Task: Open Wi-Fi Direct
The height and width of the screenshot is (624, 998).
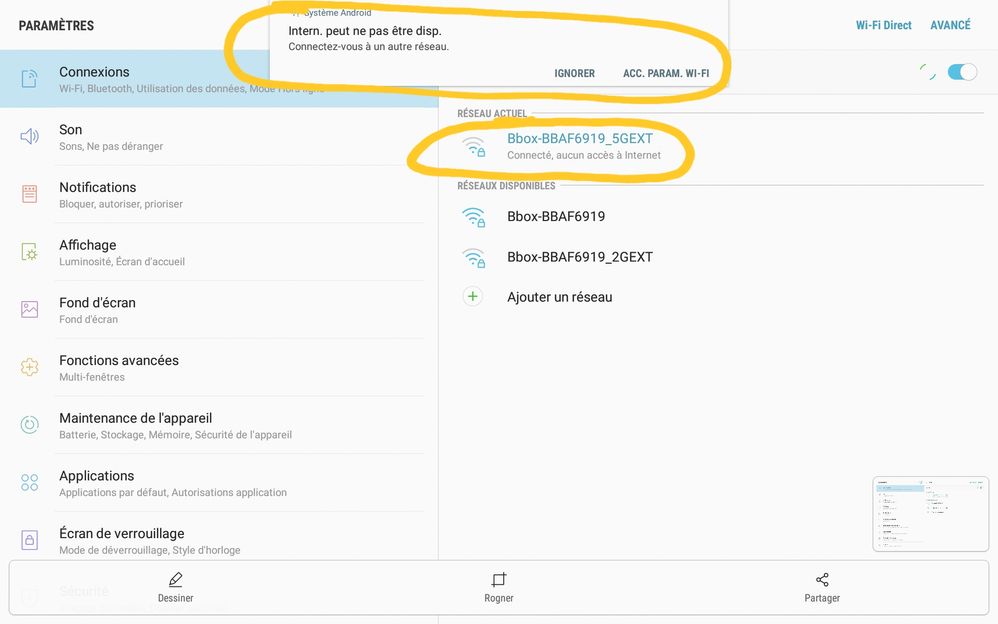Action: click(883, 25)
